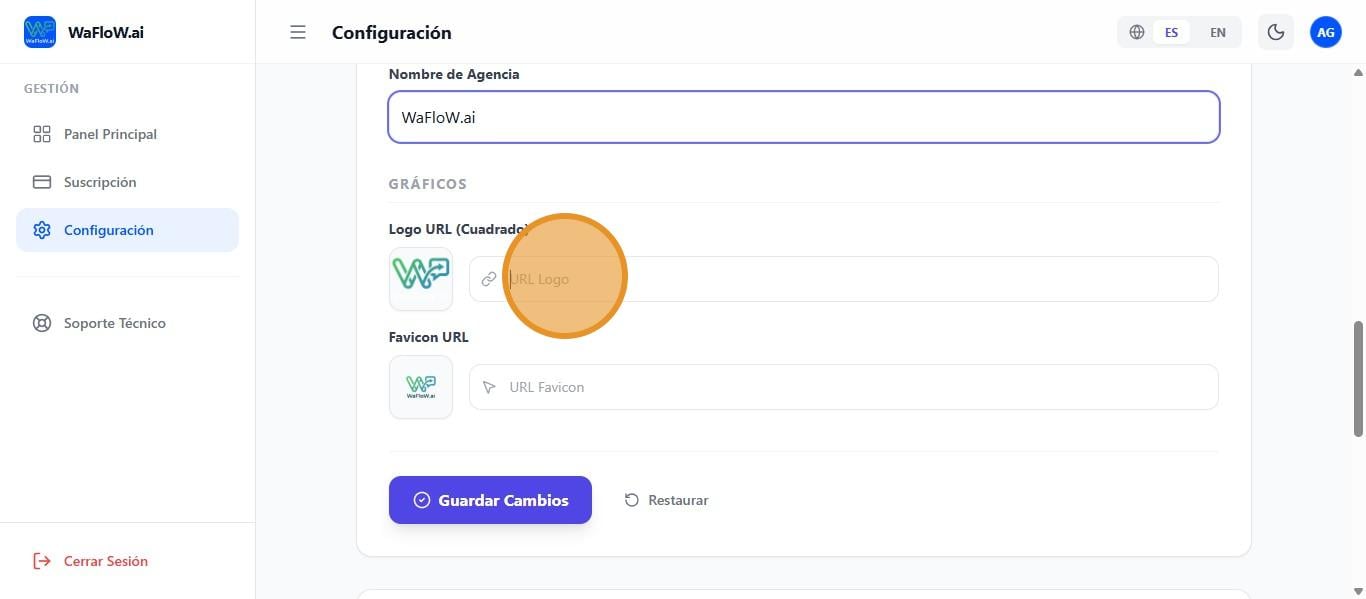Image resolution: width=1366 pixels, height=599 pixels.
Task: Select Configuración in sidebar
Action: [x=109, y=230]
